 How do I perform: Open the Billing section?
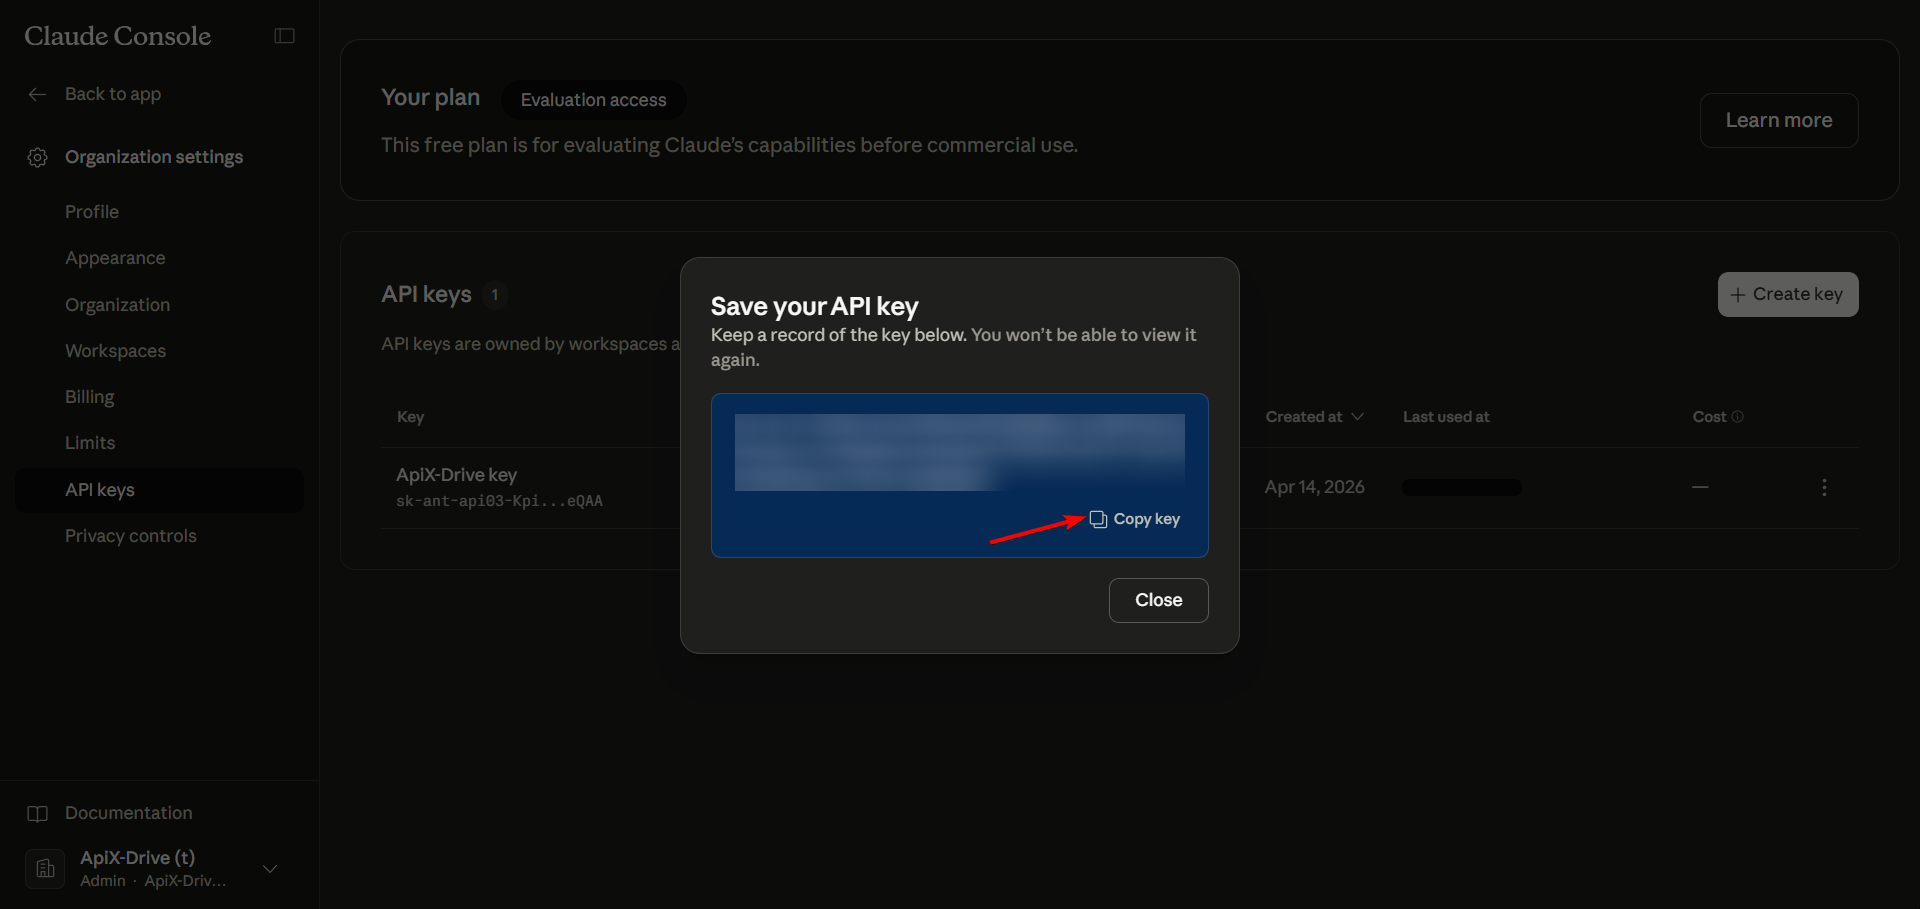click(x=89, y=397)
